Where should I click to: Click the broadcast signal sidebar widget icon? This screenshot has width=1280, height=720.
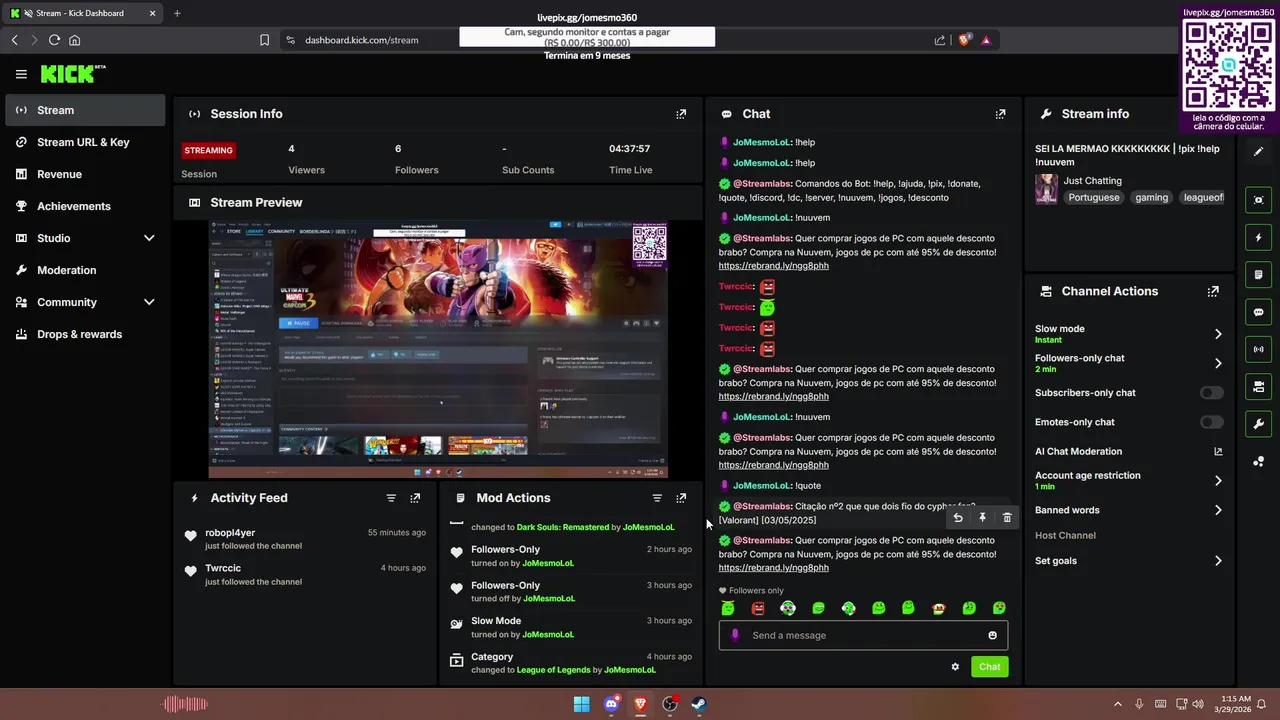coord(1258,349)
